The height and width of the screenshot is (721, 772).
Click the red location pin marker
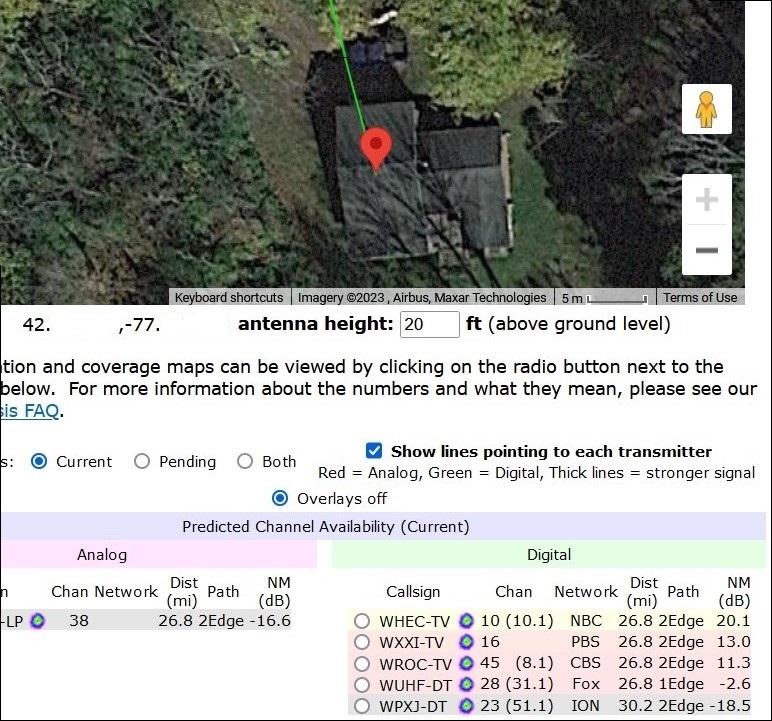coord(376,148)
